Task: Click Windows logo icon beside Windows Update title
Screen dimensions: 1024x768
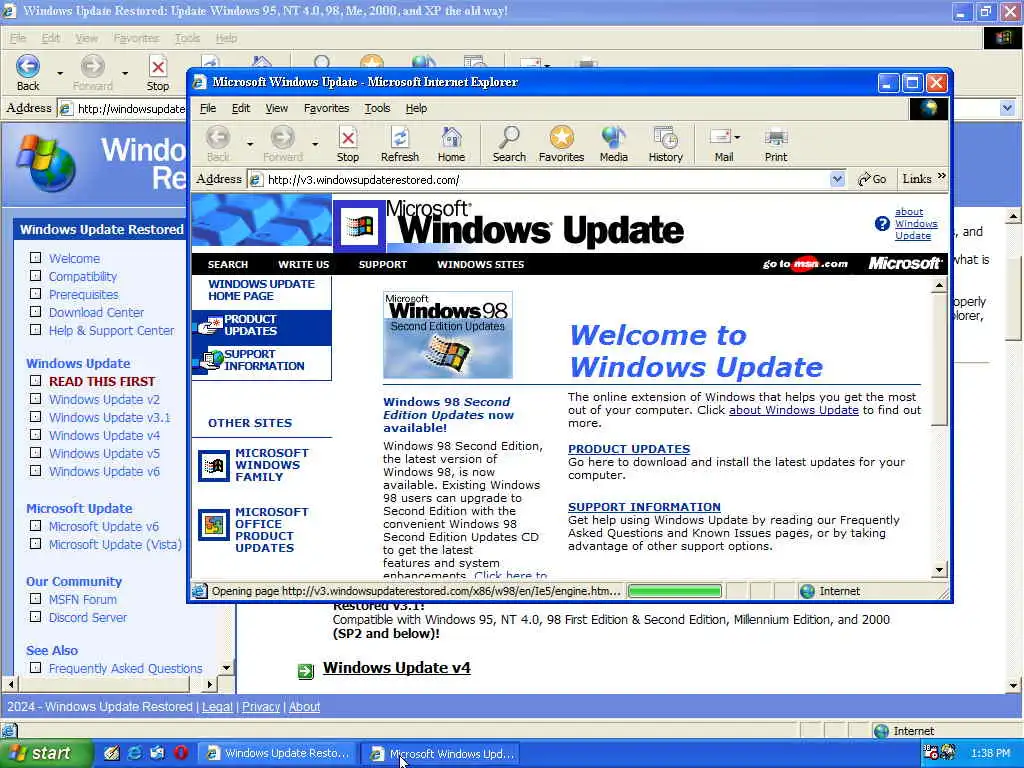Action: click(x=359, y=227)
